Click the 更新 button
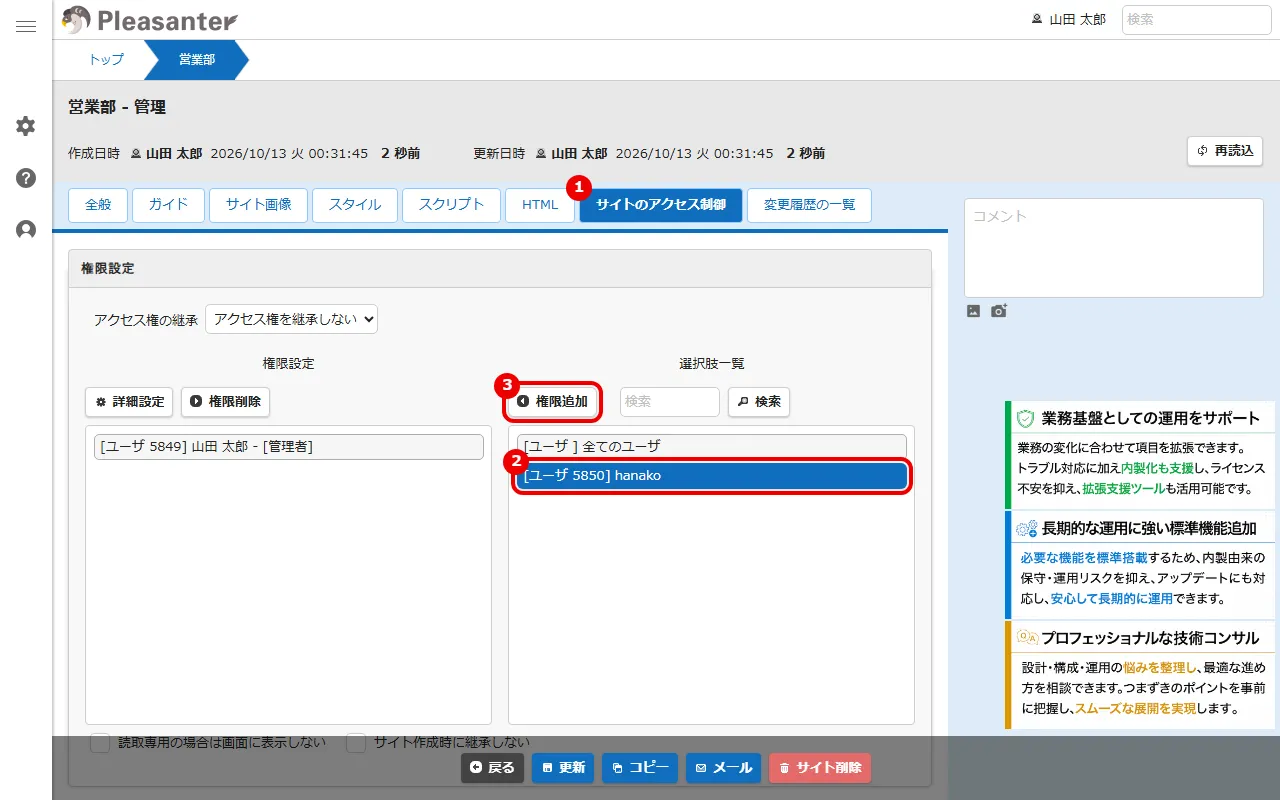 point(563,768)
